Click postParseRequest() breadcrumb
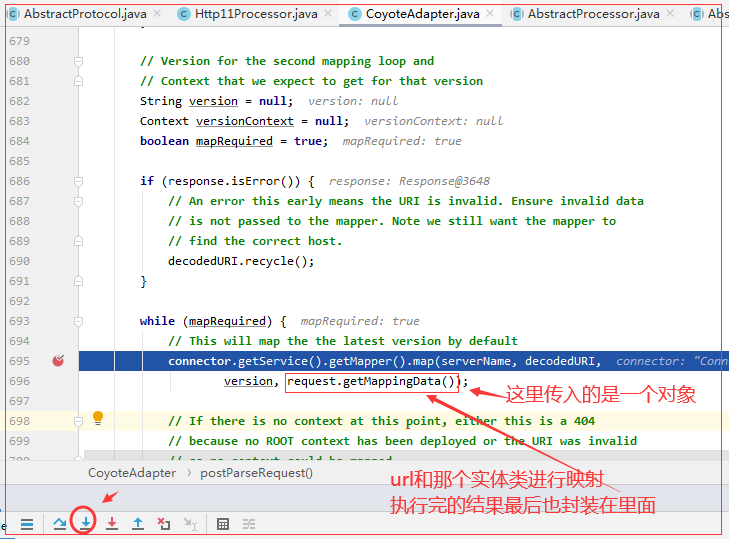The width and height of the screenshot is (729, 539). tap(257, 473)
